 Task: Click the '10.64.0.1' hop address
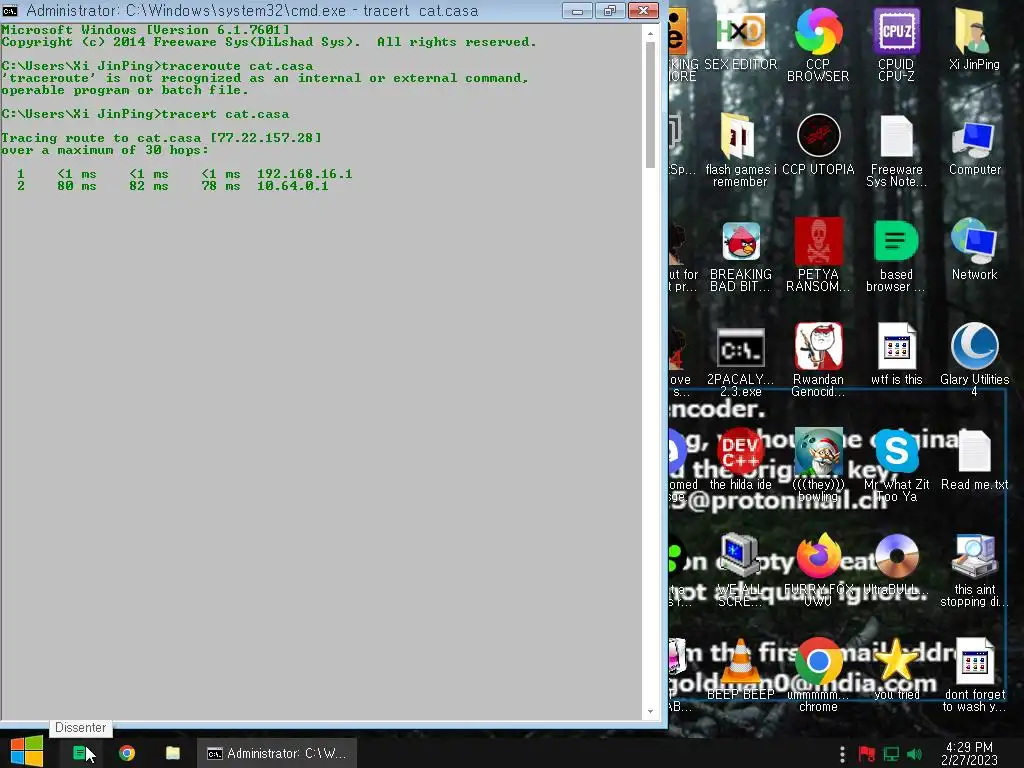click(293, 185)
